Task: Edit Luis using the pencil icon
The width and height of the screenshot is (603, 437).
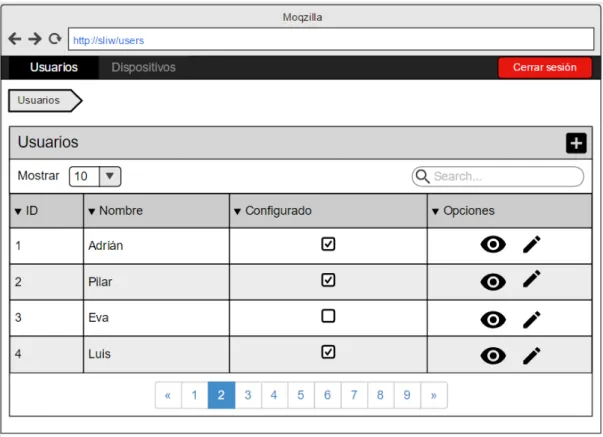Action: 532,355
